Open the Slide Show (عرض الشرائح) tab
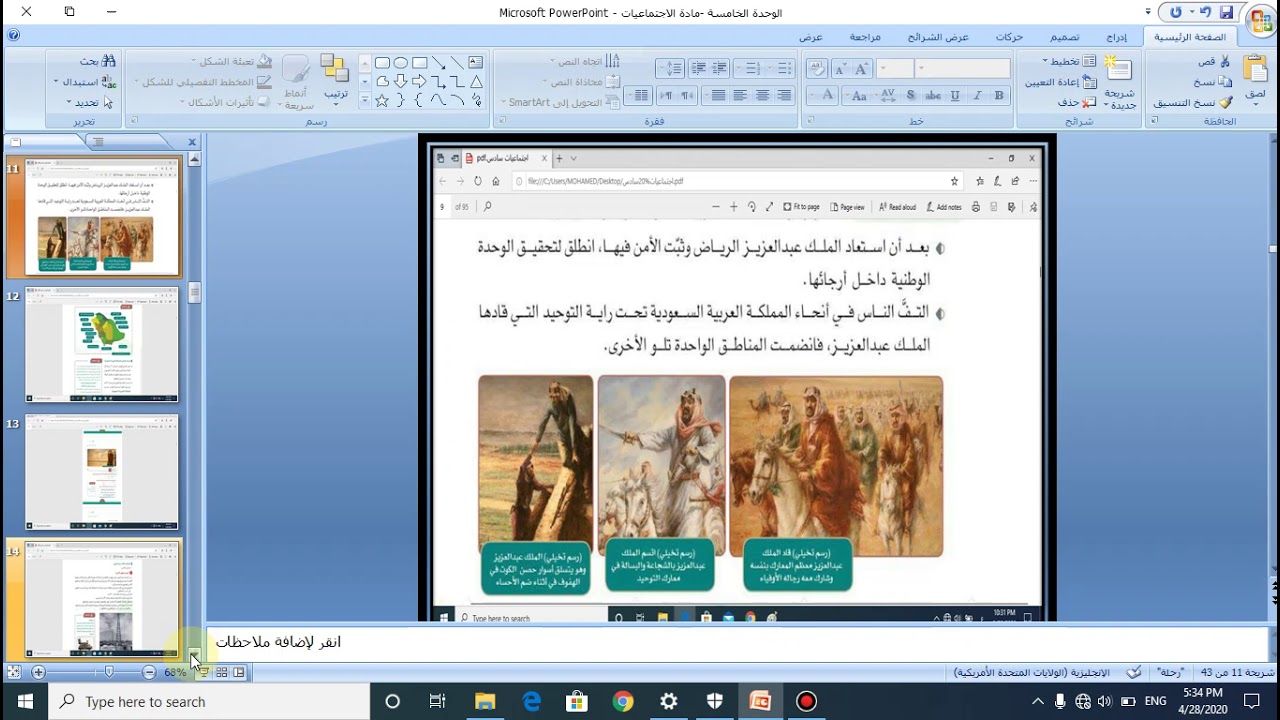 (x=939, y=37)
